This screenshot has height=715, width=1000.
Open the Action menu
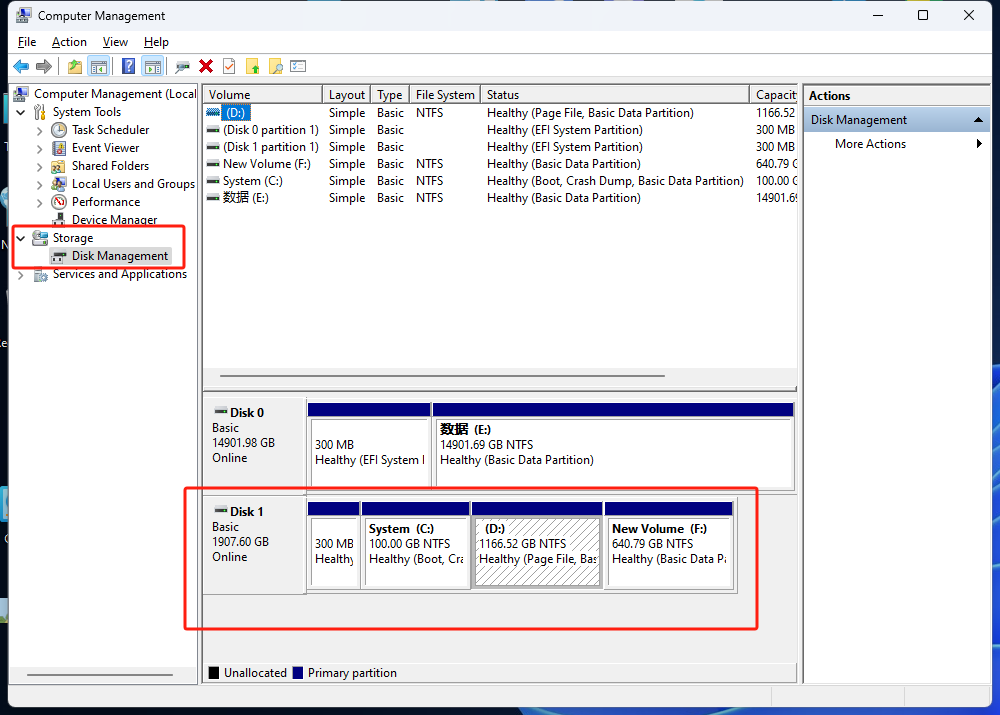(69, 42)
